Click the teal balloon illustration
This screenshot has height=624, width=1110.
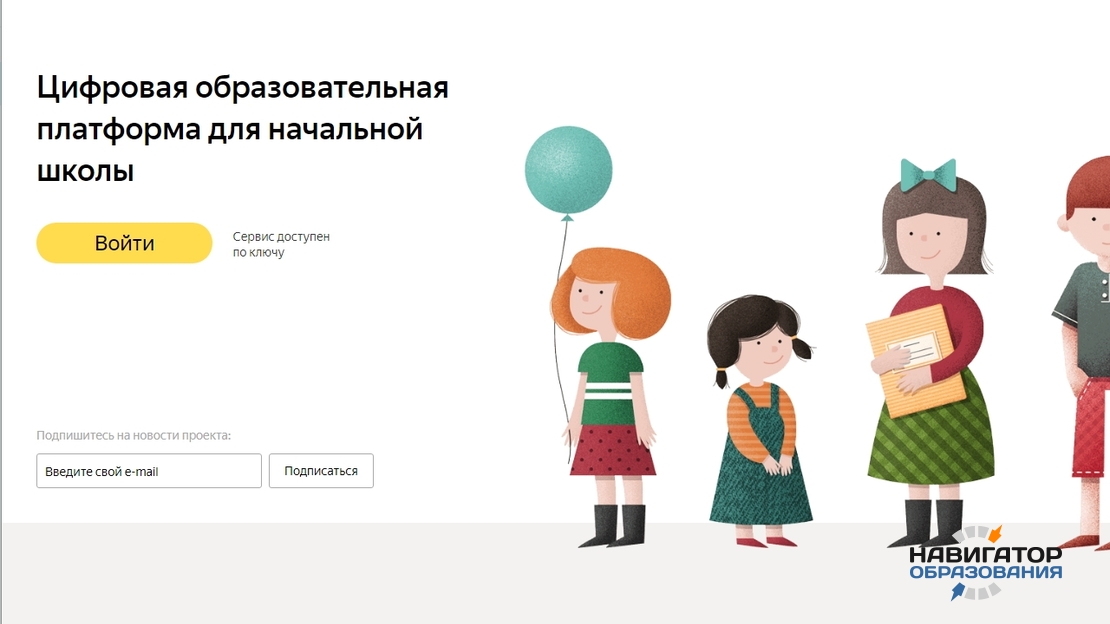click(568, 170)
